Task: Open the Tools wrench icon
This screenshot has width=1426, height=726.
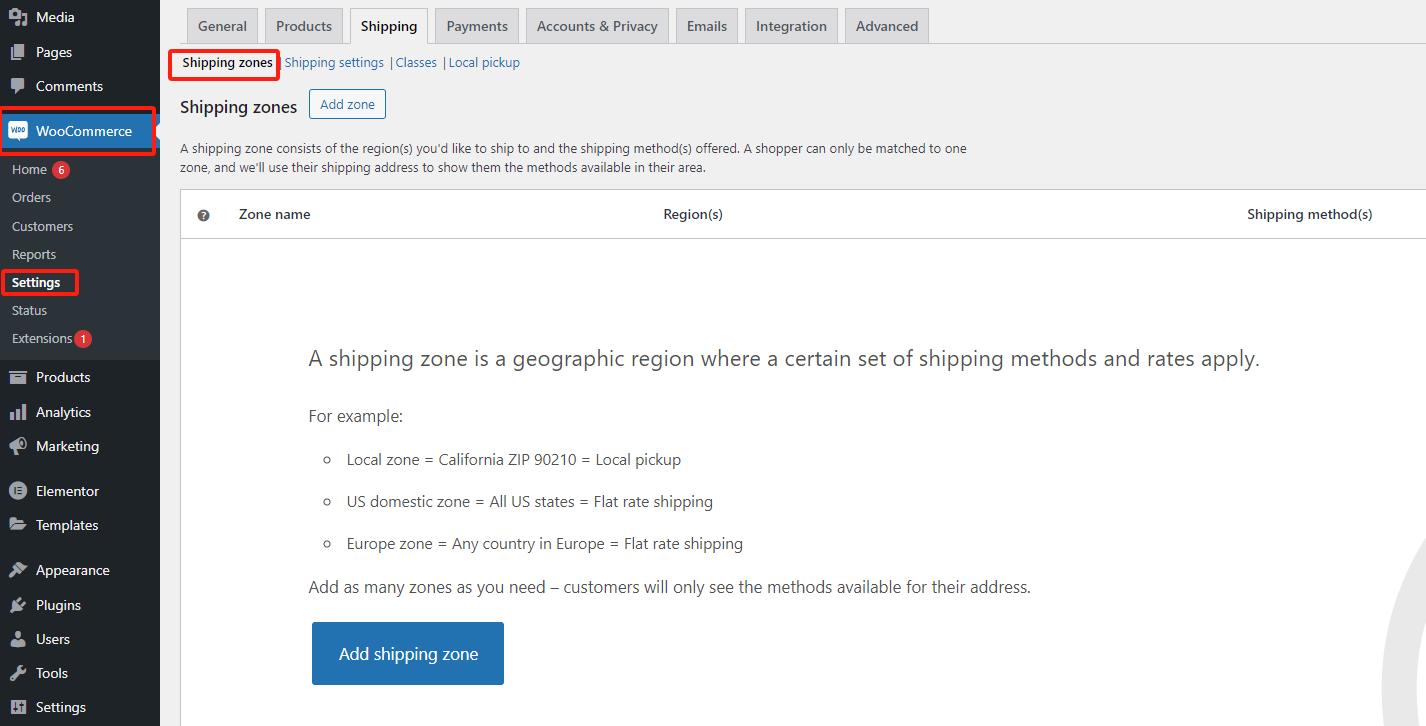Action: 17,673
